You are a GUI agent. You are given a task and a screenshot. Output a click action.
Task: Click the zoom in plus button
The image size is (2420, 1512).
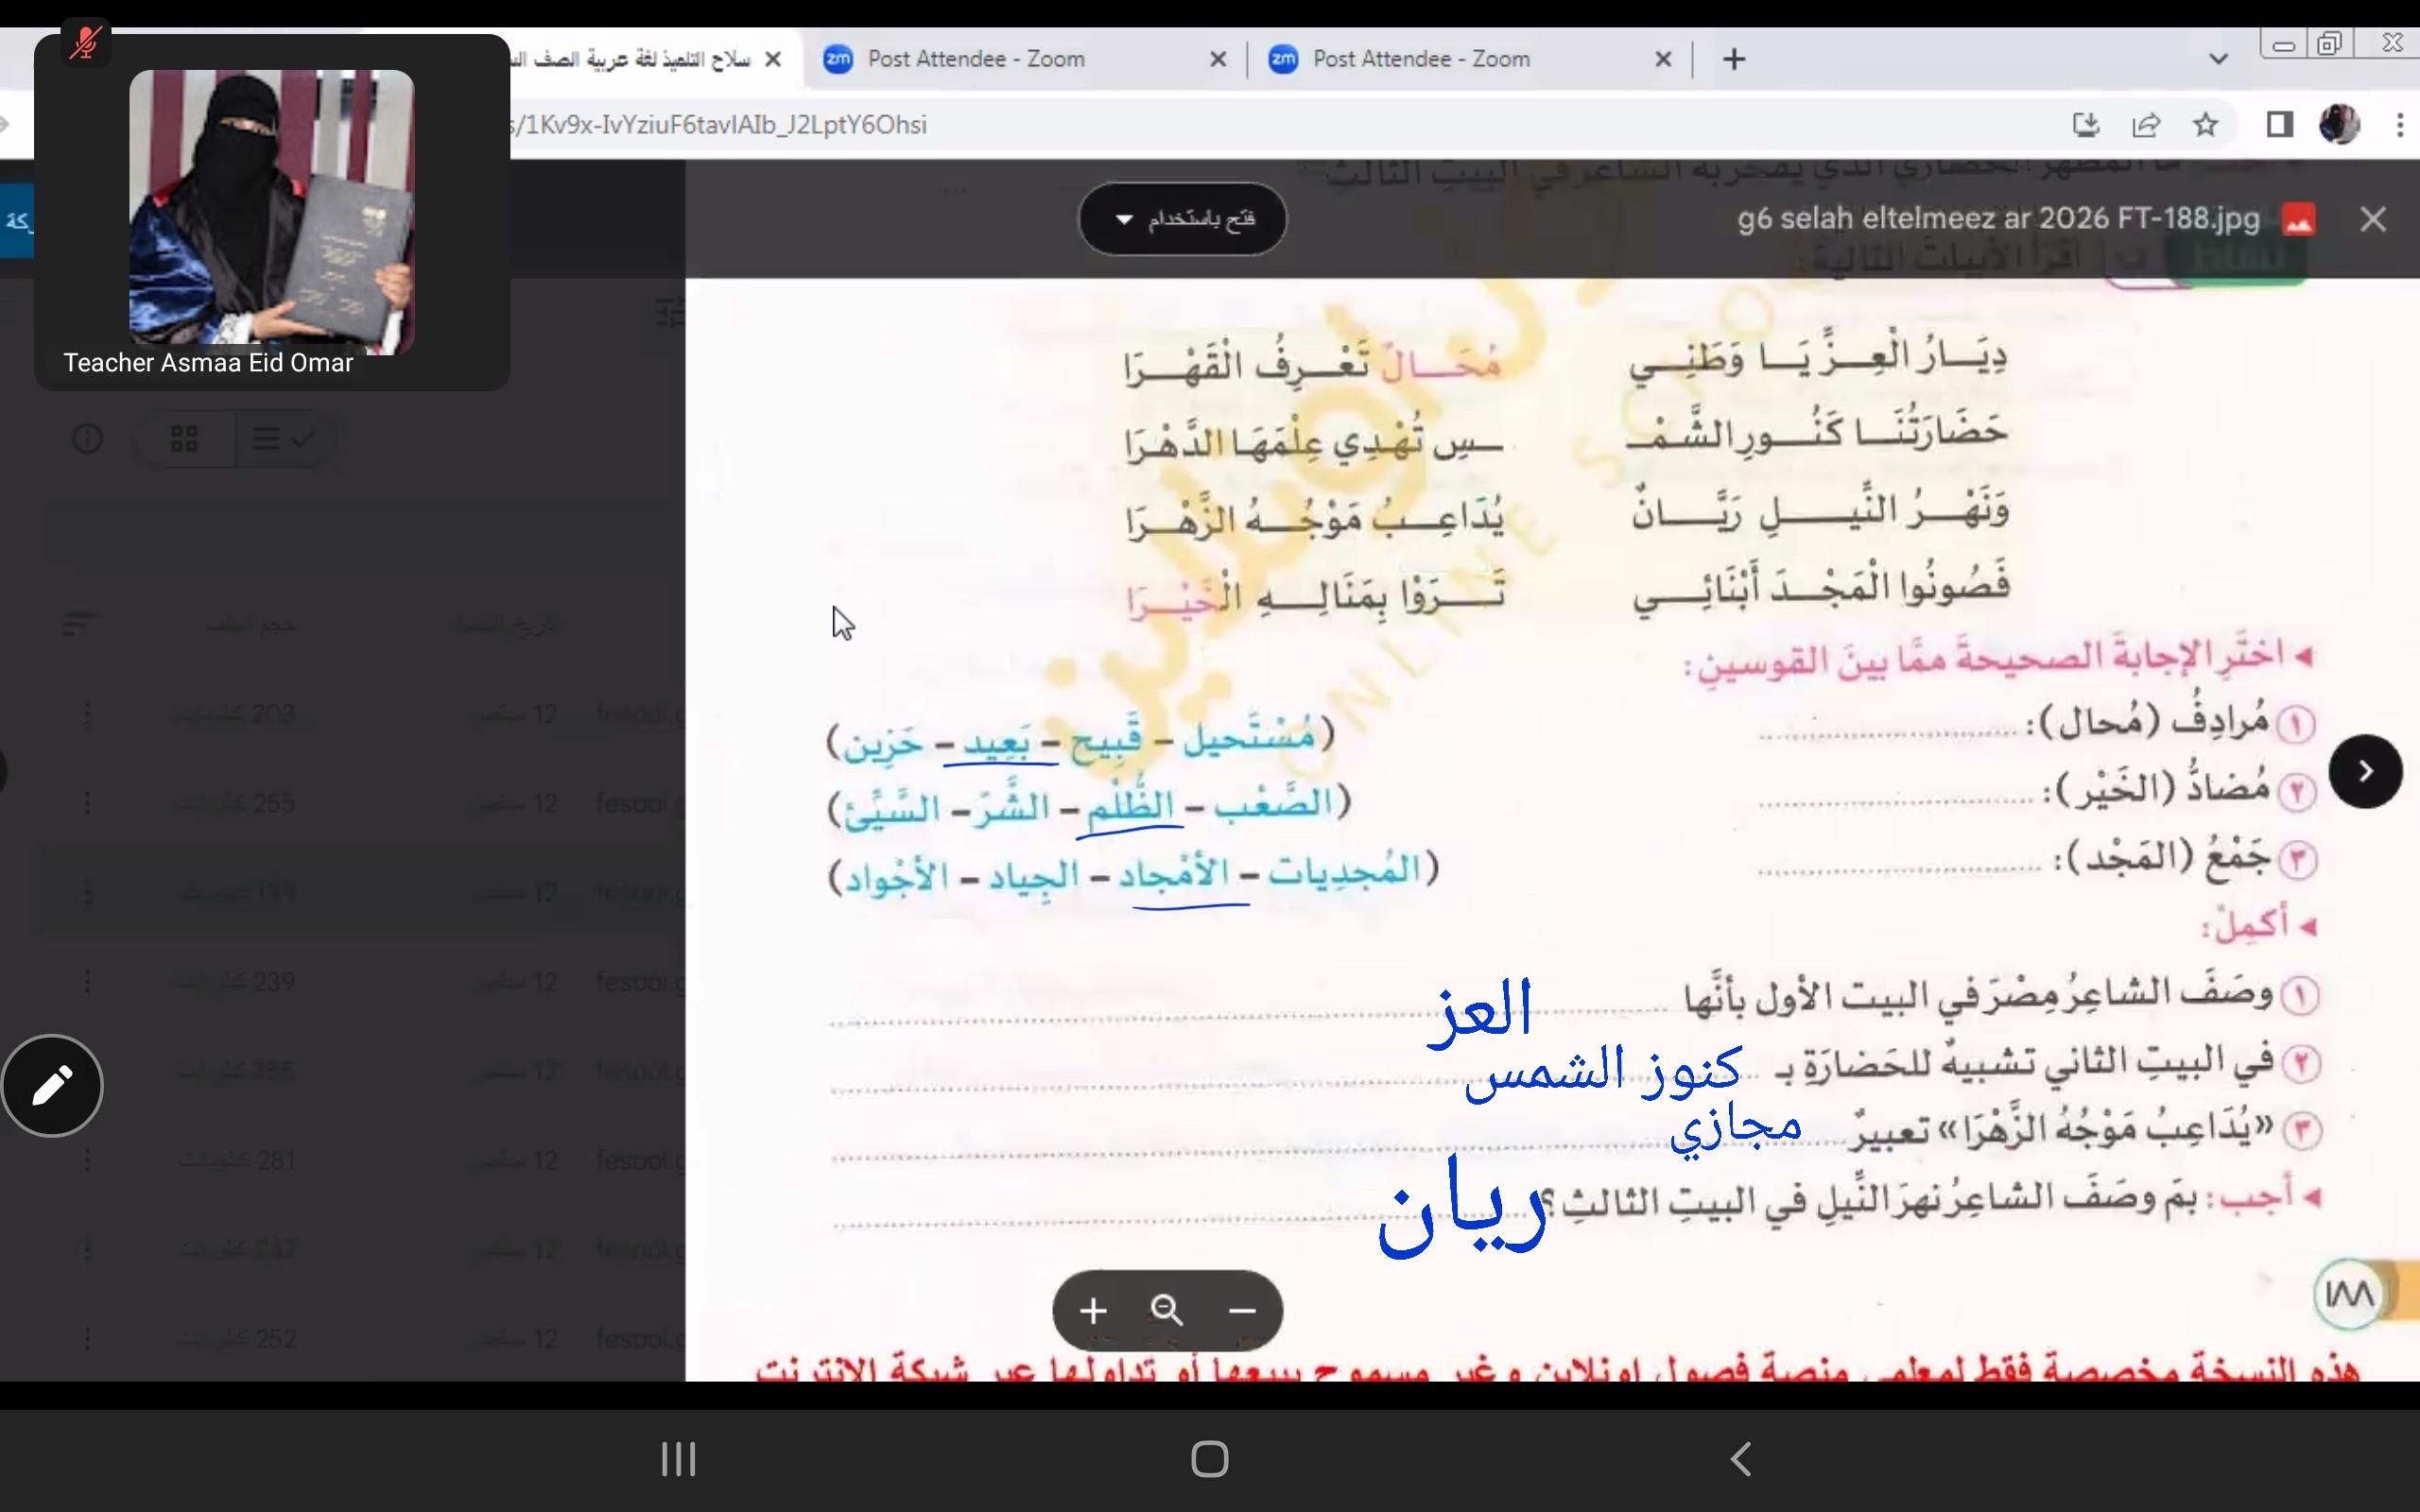pos(1093,1311)
